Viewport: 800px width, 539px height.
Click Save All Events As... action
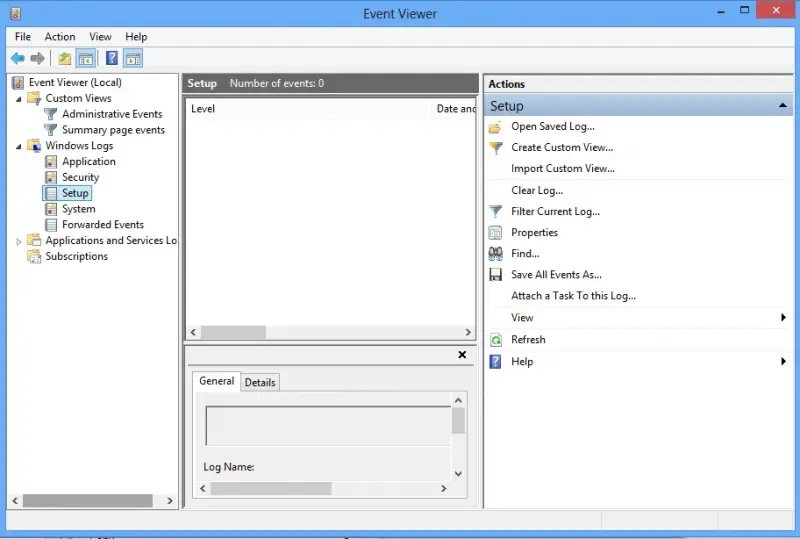556,275
